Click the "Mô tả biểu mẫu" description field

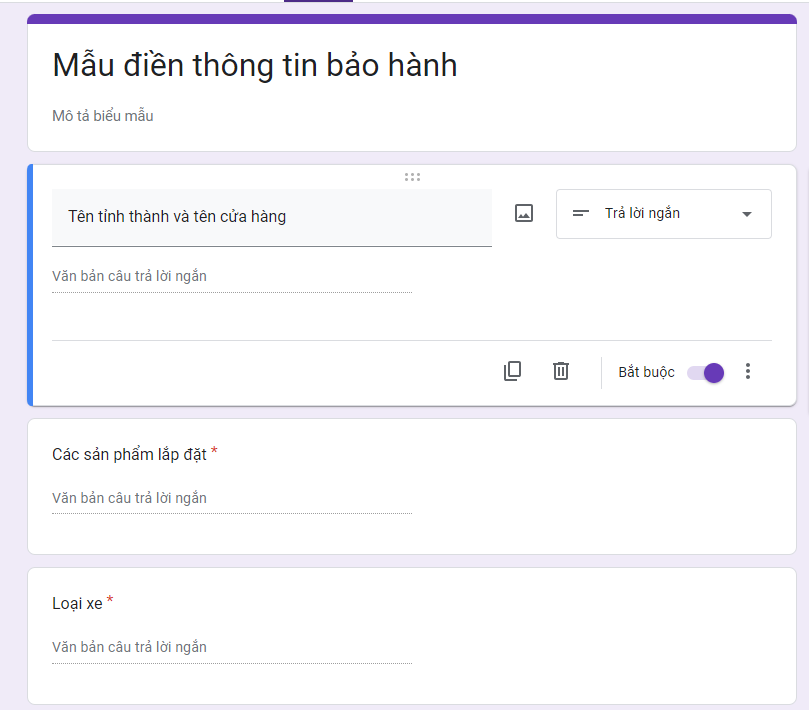(103, 116)
